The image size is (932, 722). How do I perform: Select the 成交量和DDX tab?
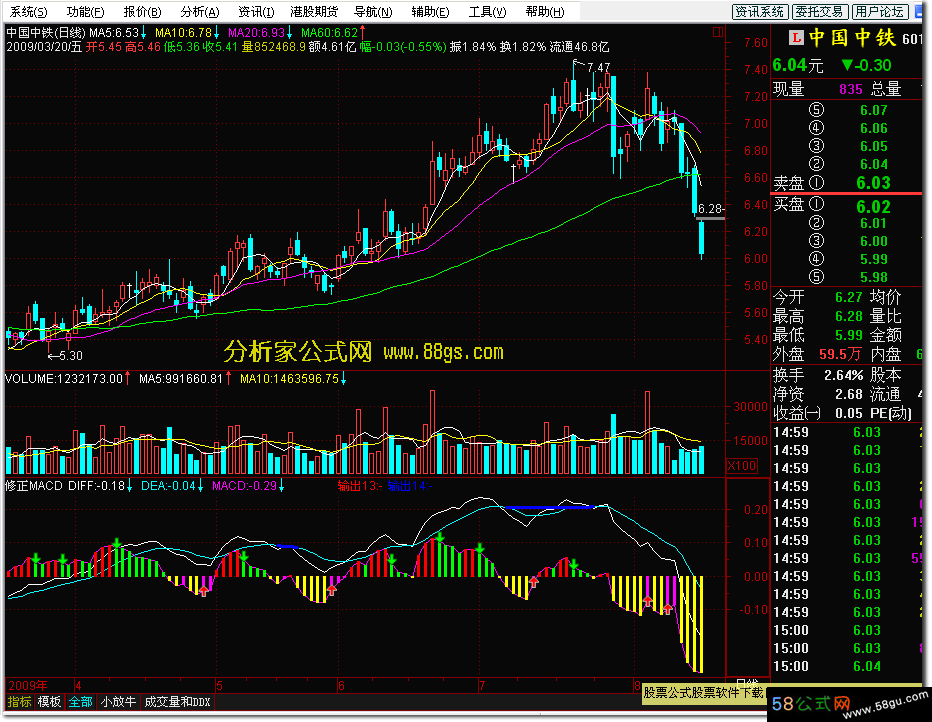point(177,702)
